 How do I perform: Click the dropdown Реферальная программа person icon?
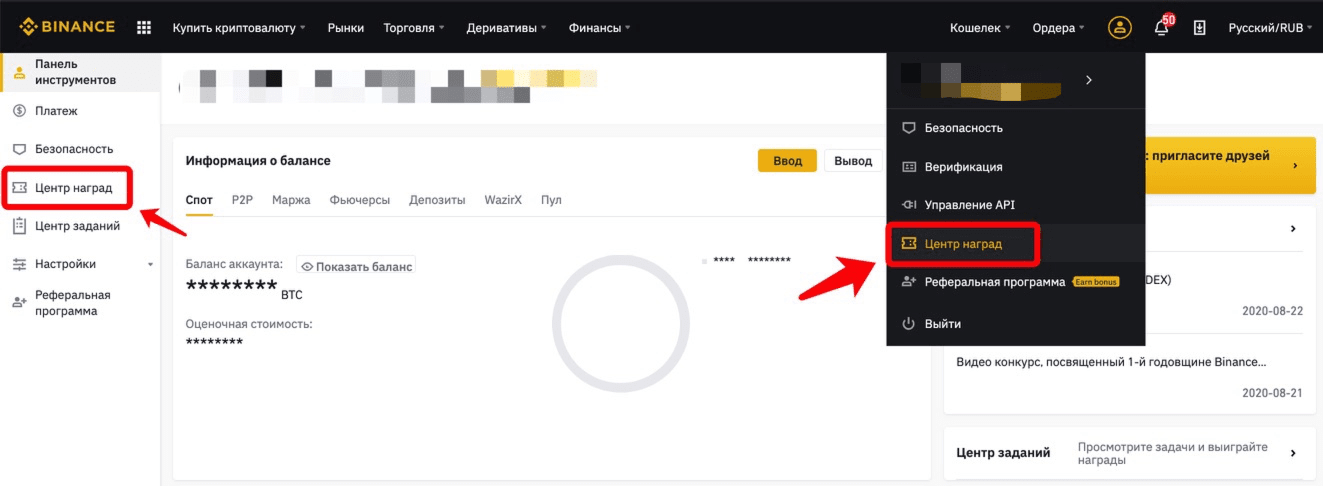point(909,282)
